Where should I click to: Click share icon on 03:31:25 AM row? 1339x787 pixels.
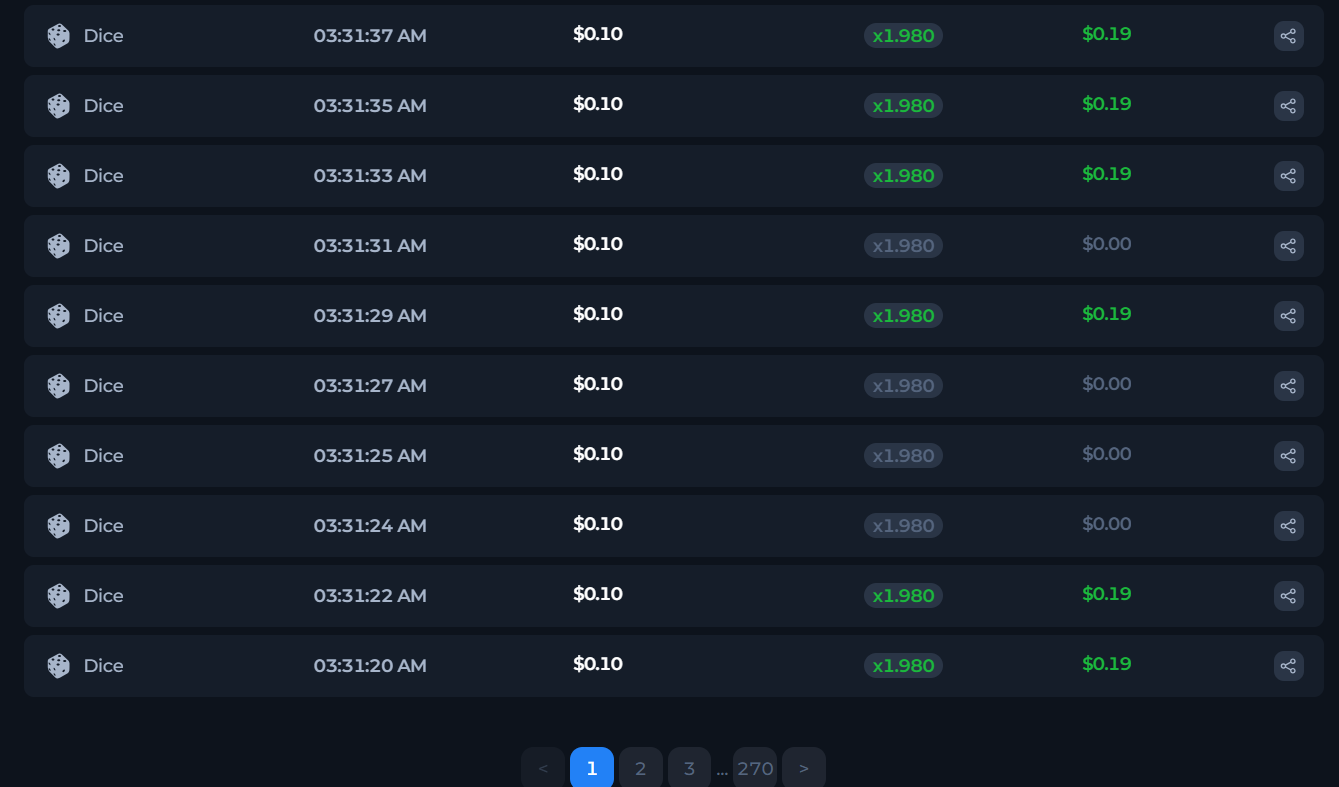pos(1288,456)
